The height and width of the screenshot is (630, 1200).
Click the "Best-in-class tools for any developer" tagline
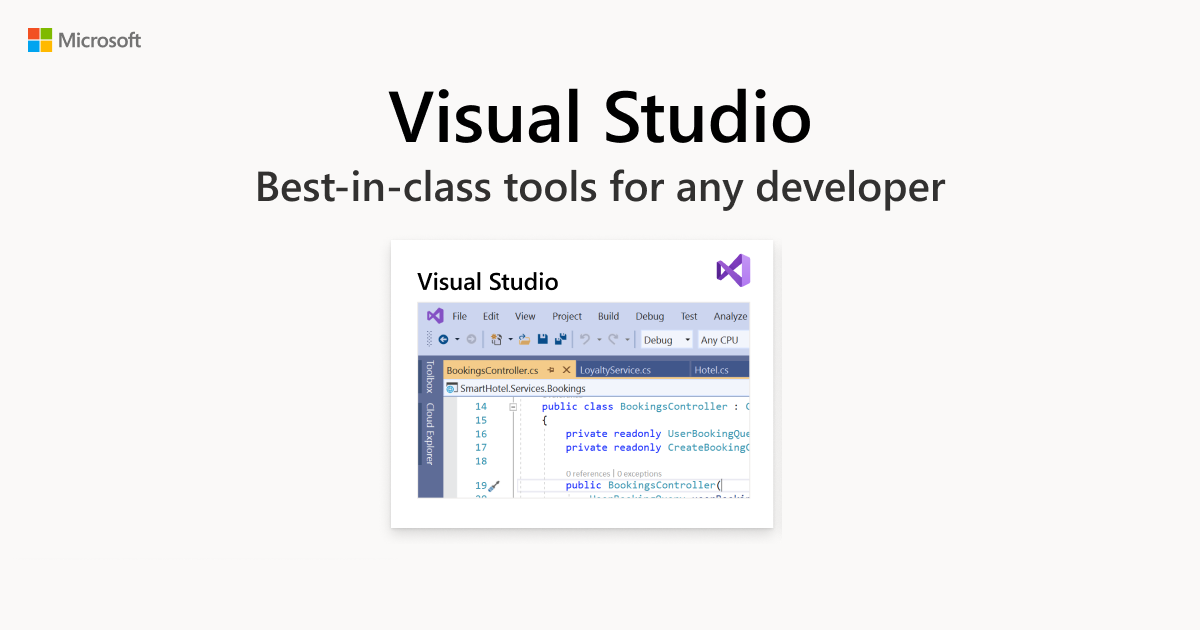[x=600, y=187]
